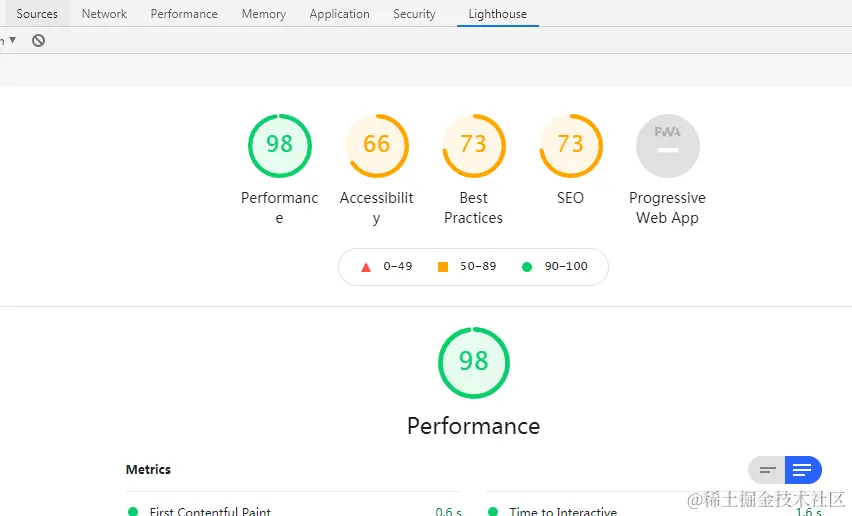Click the Best Practices category label
Screen dimensions: 852x516
pos(473,207)
